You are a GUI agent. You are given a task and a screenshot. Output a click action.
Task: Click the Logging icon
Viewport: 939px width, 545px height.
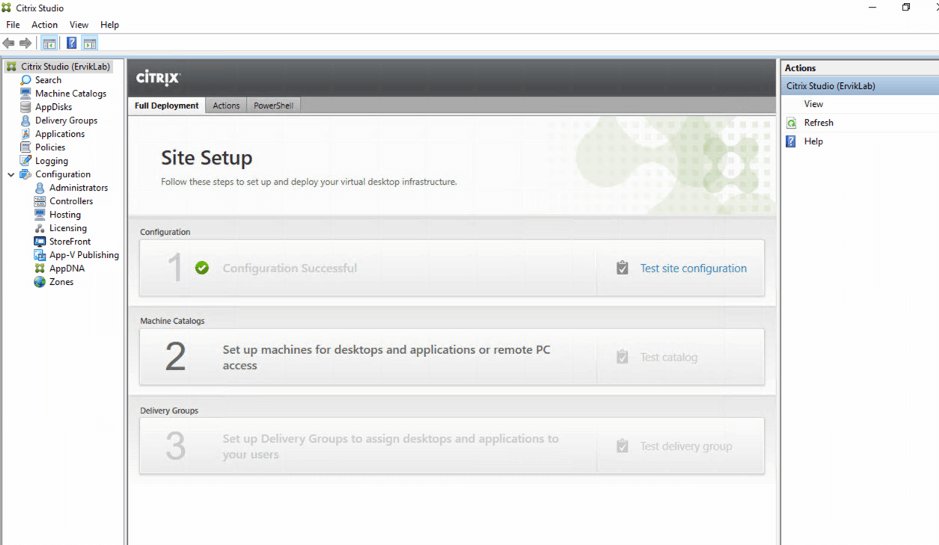click(x=26, y=161)
